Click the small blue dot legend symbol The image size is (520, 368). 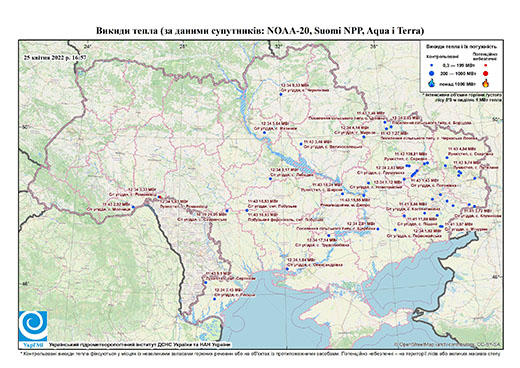(x=432, y=65)
